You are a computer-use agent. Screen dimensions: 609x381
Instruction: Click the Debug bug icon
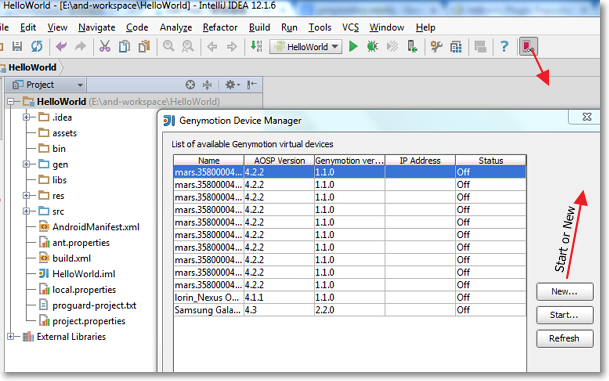pos(372,47)
